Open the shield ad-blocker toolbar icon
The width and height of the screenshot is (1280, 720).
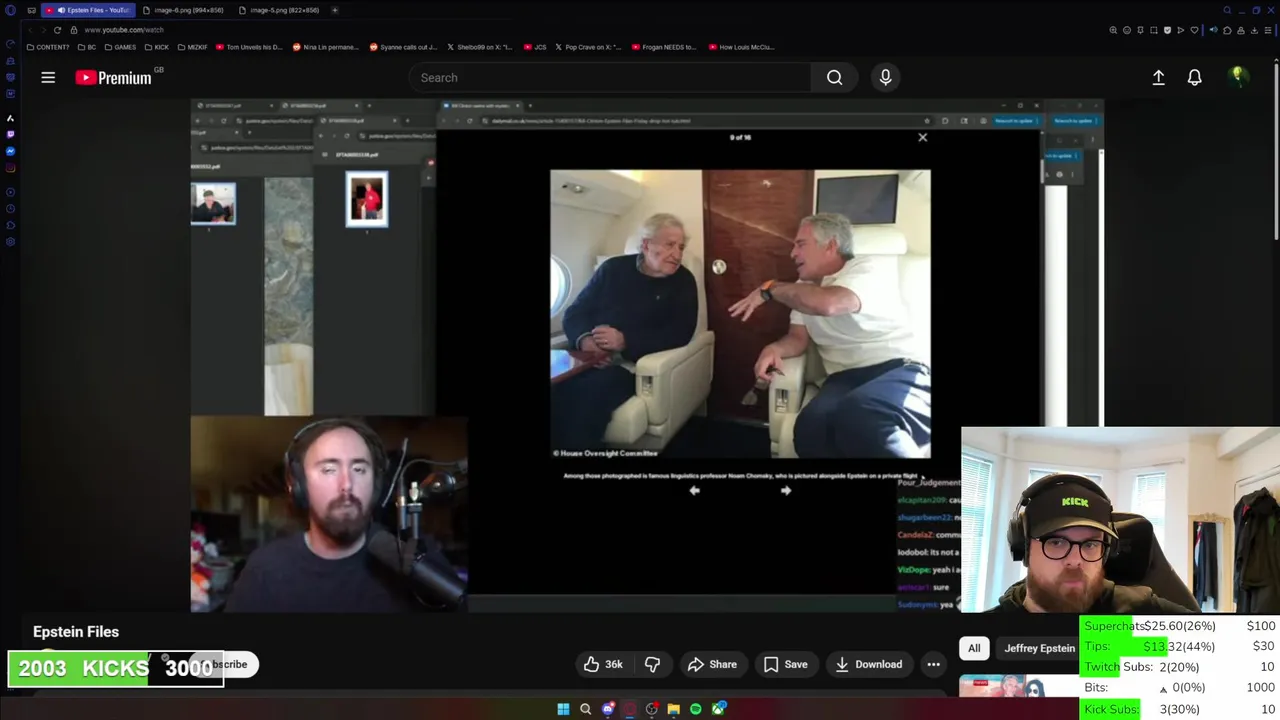[x=1167, y=30]
